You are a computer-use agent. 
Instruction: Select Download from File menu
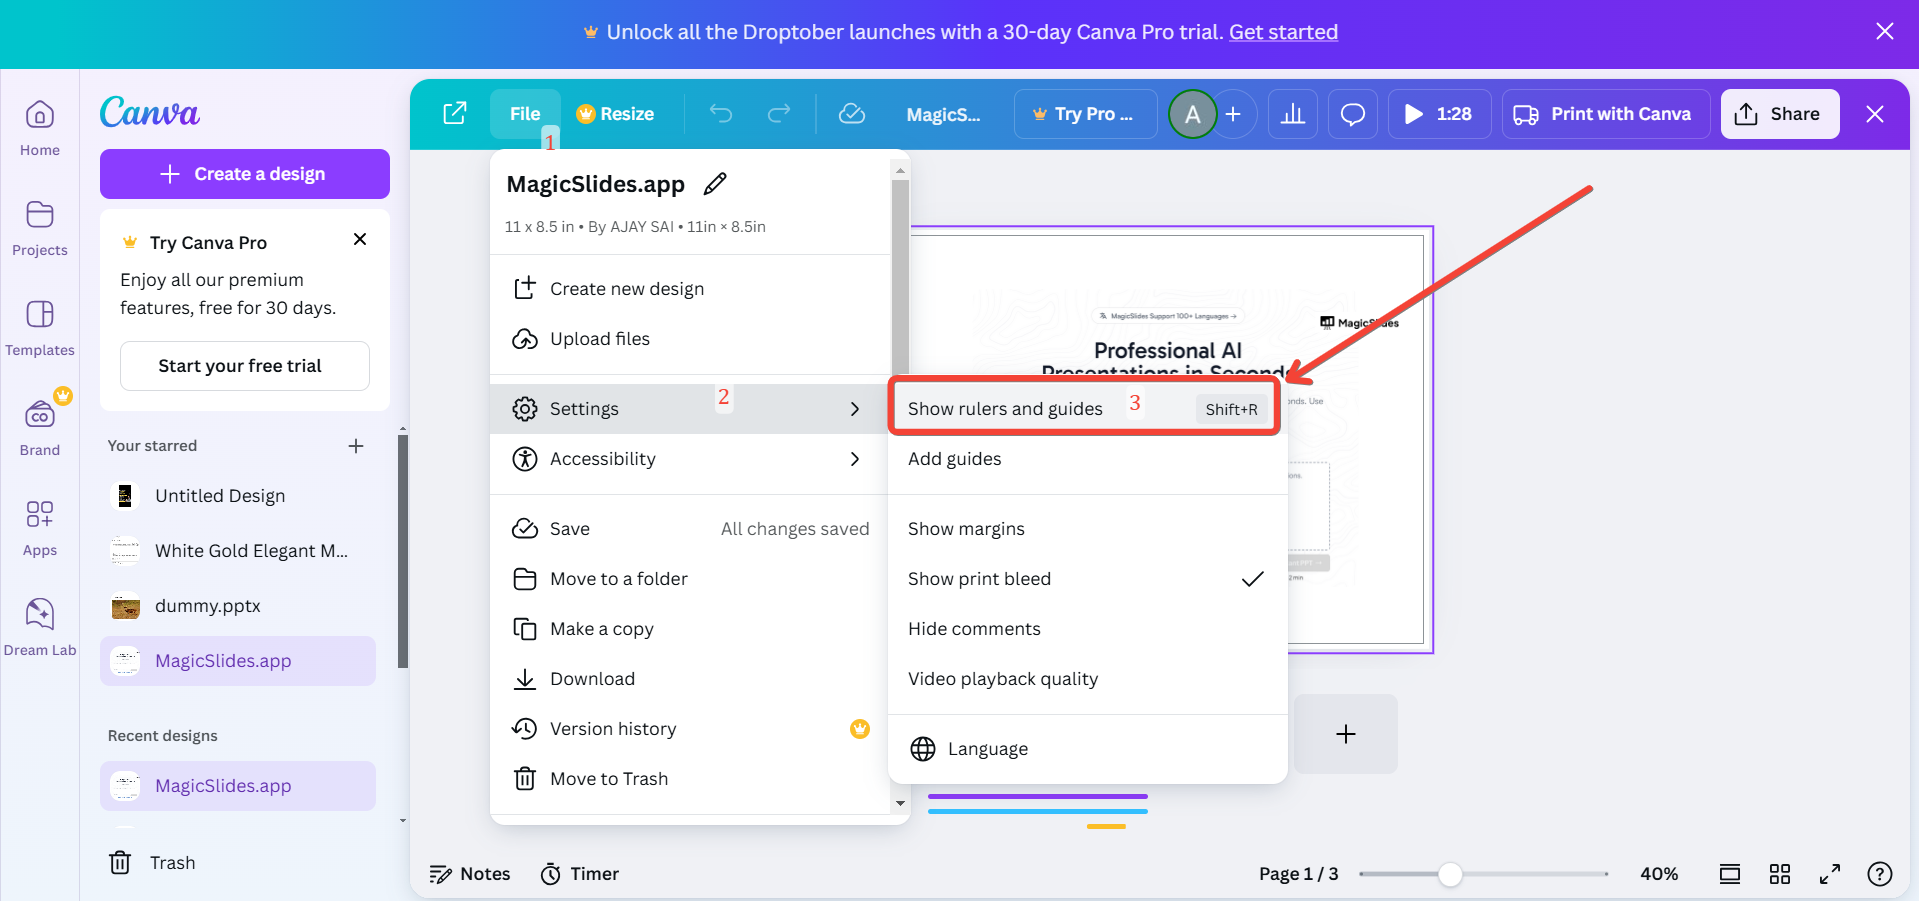[x=592, y=679]
